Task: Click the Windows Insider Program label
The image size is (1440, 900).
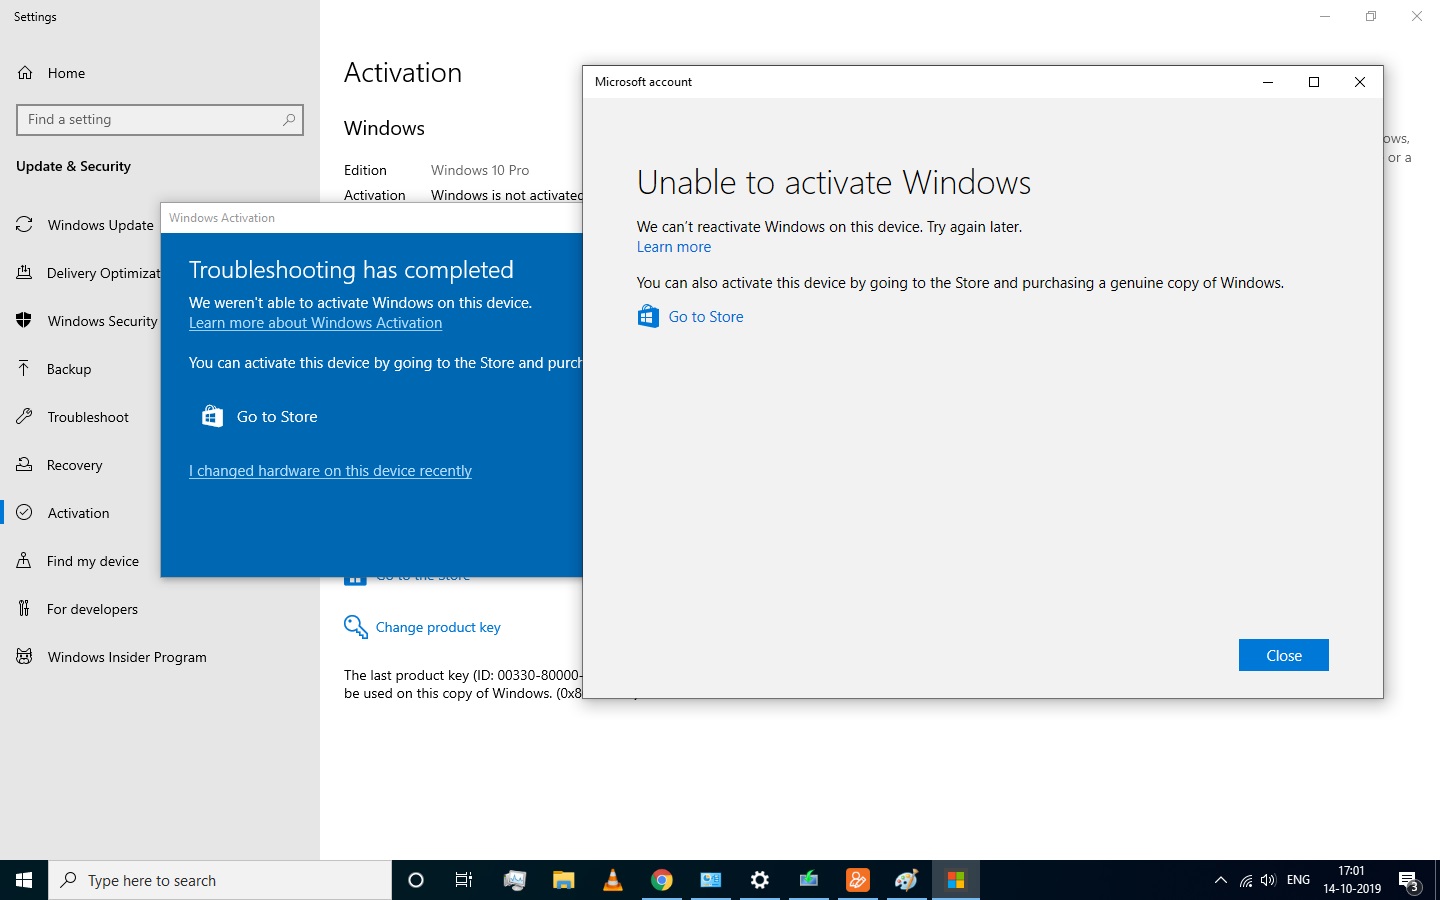Action: (127, 657)
